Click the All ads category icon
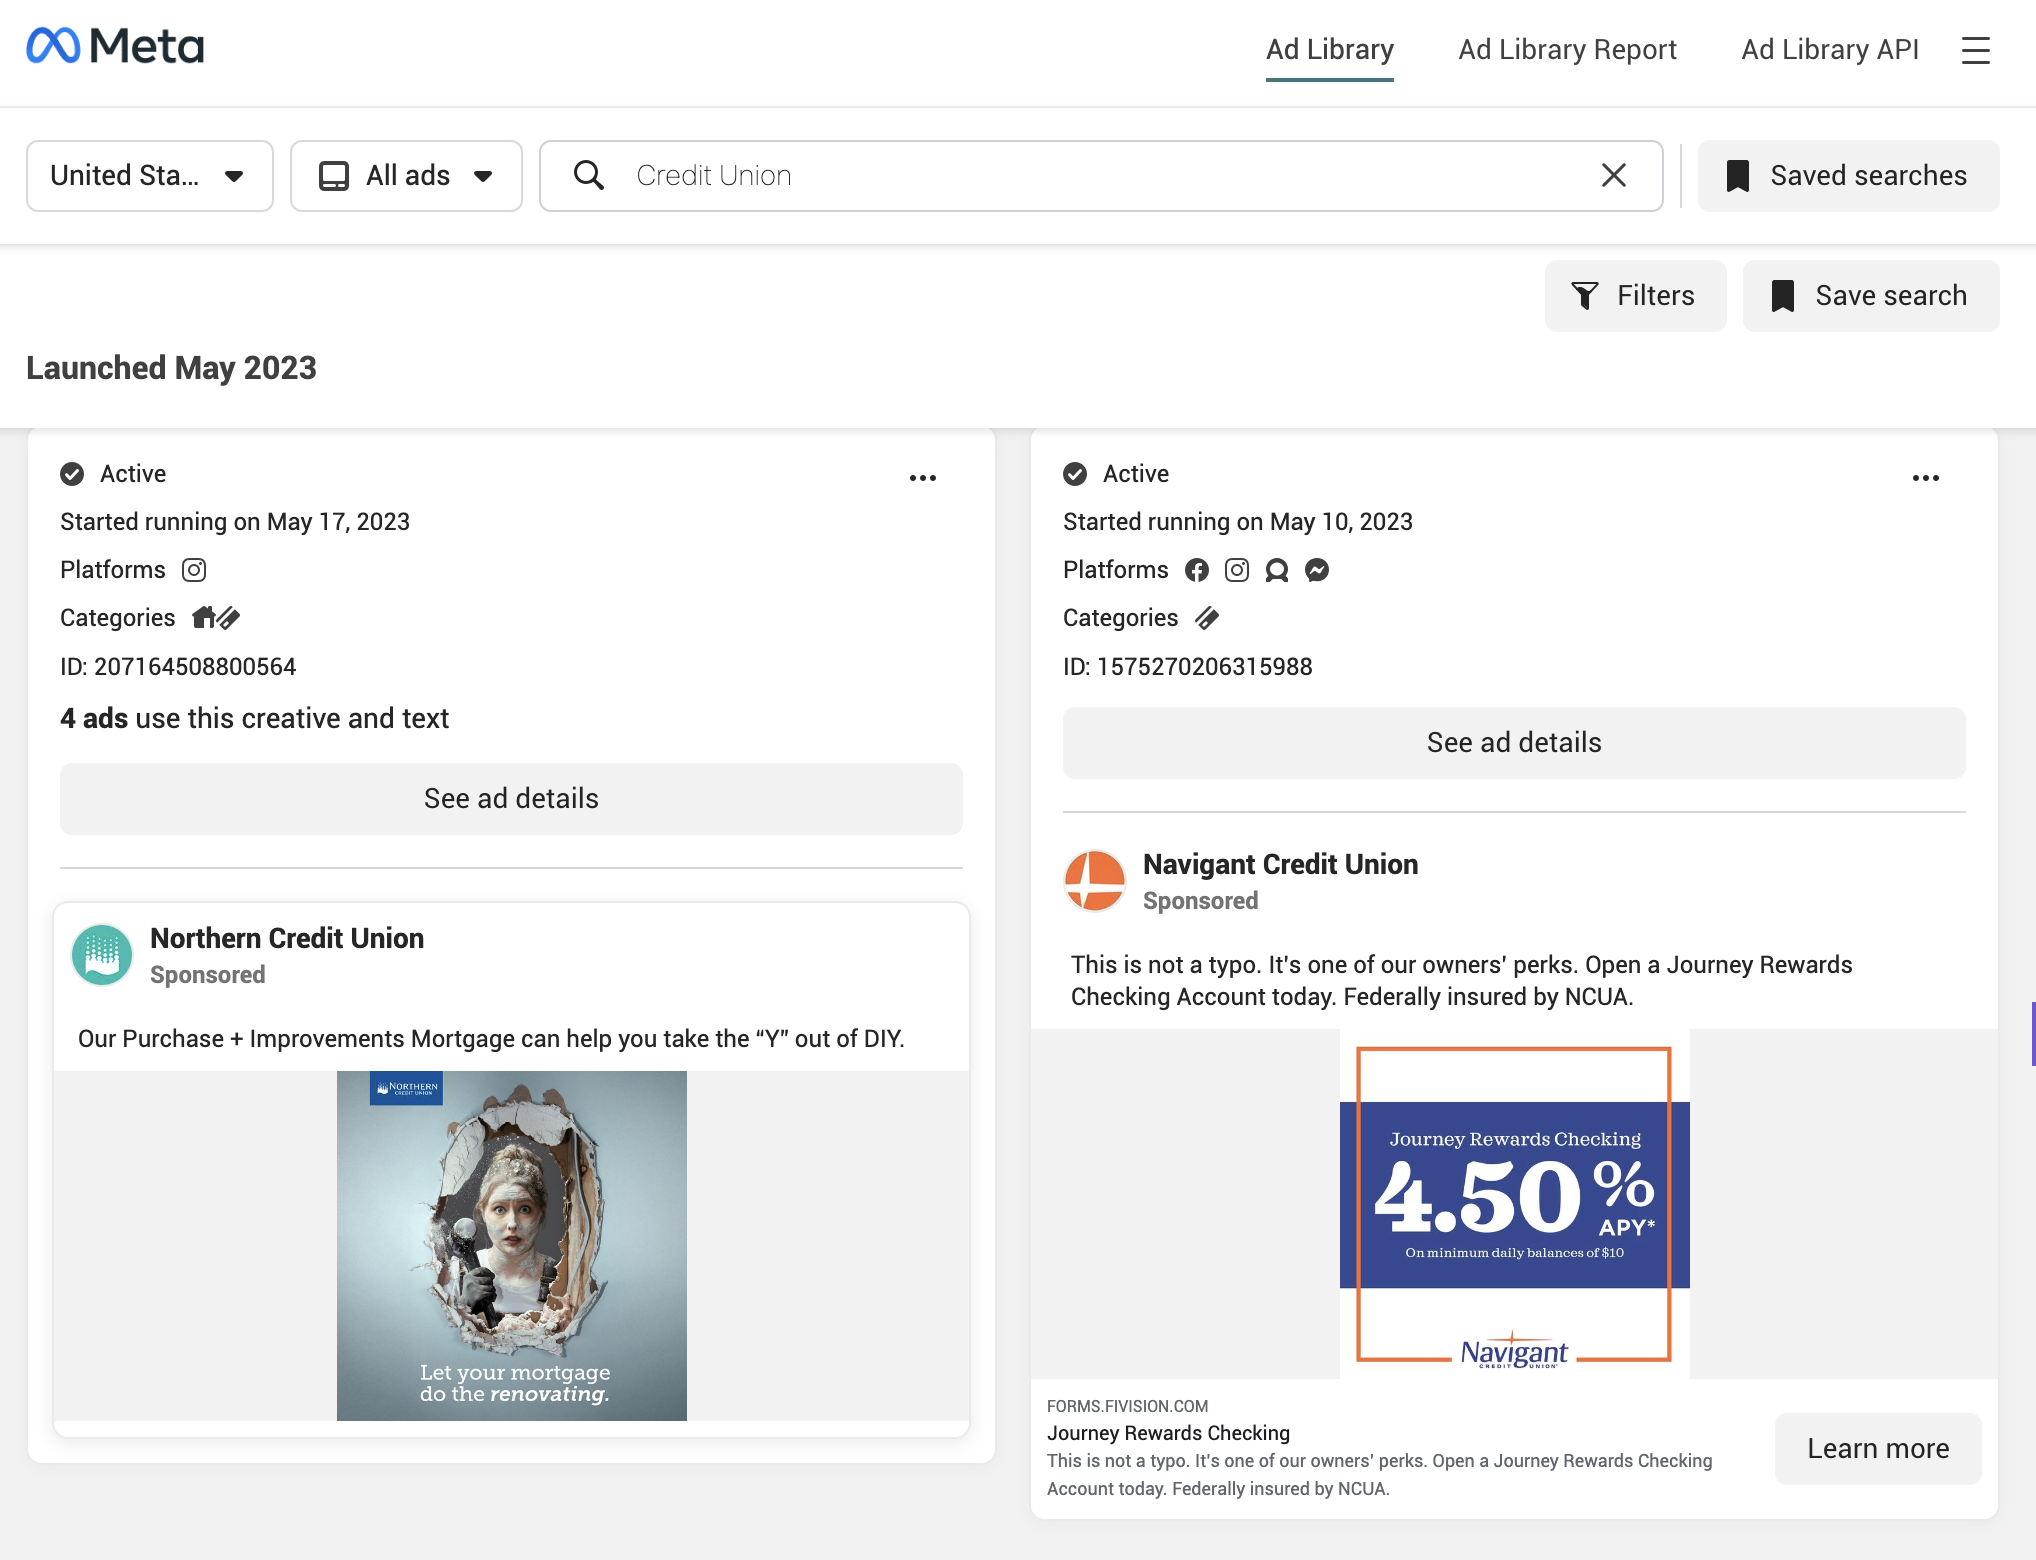Screen dimensions: 2036x1560 334,176
